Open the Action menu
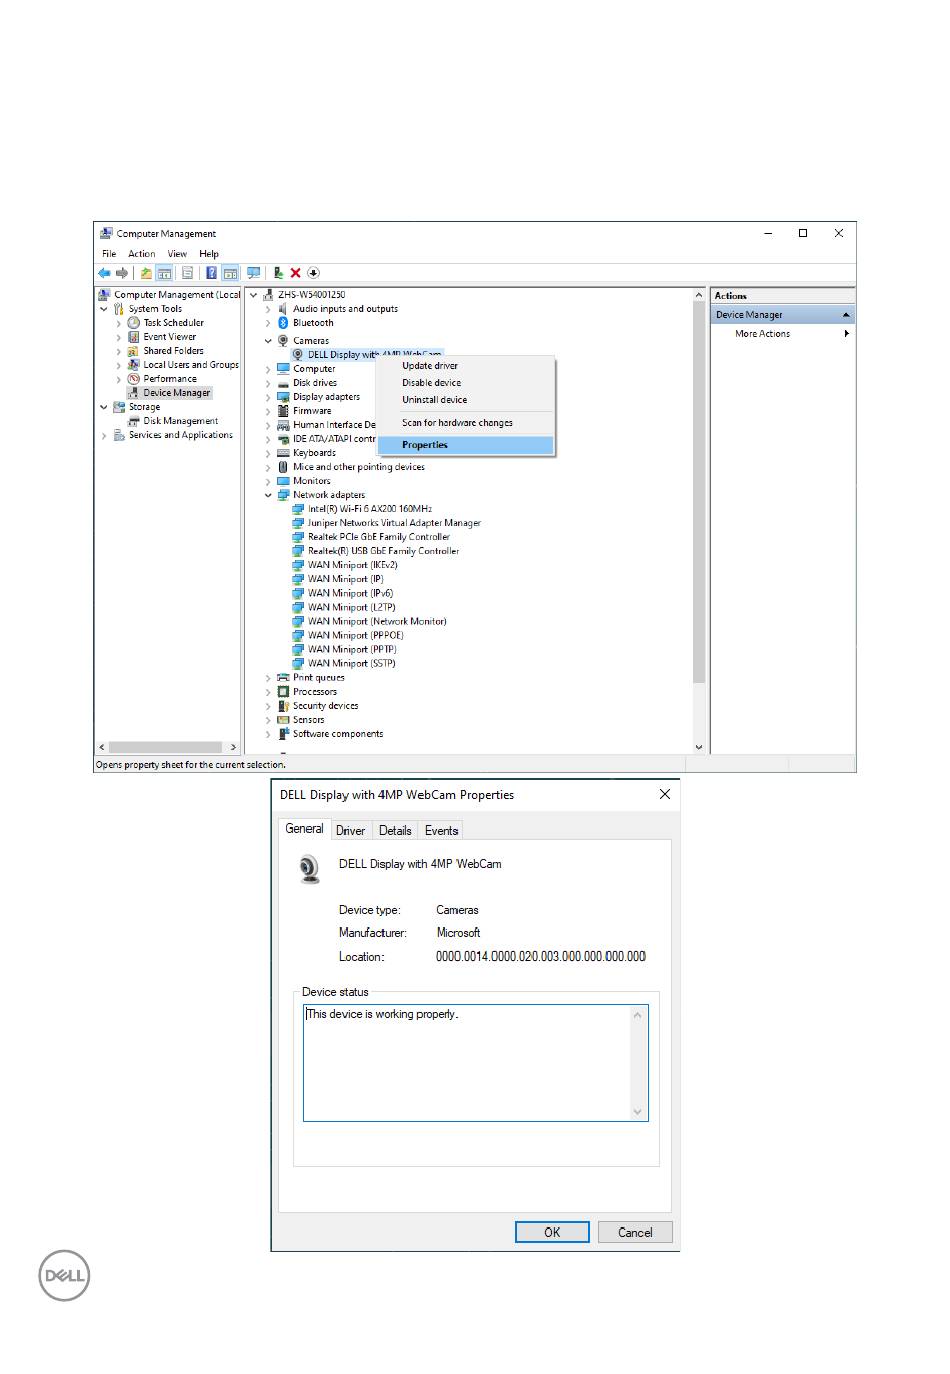Viewport: 950px width, 1374px height. pyautogui.click(x=142, y=254)
